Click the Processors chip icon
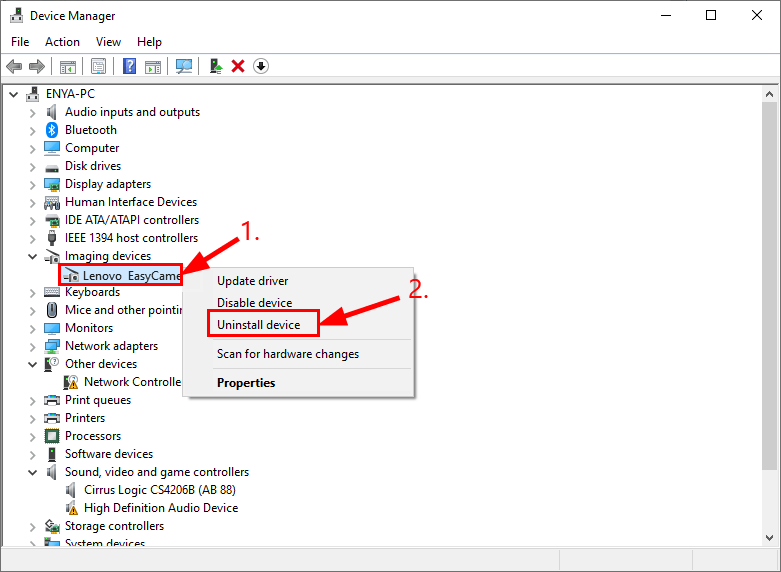Image resolution: width=781 pixels, height=572 pixels. tap(52, 436)
